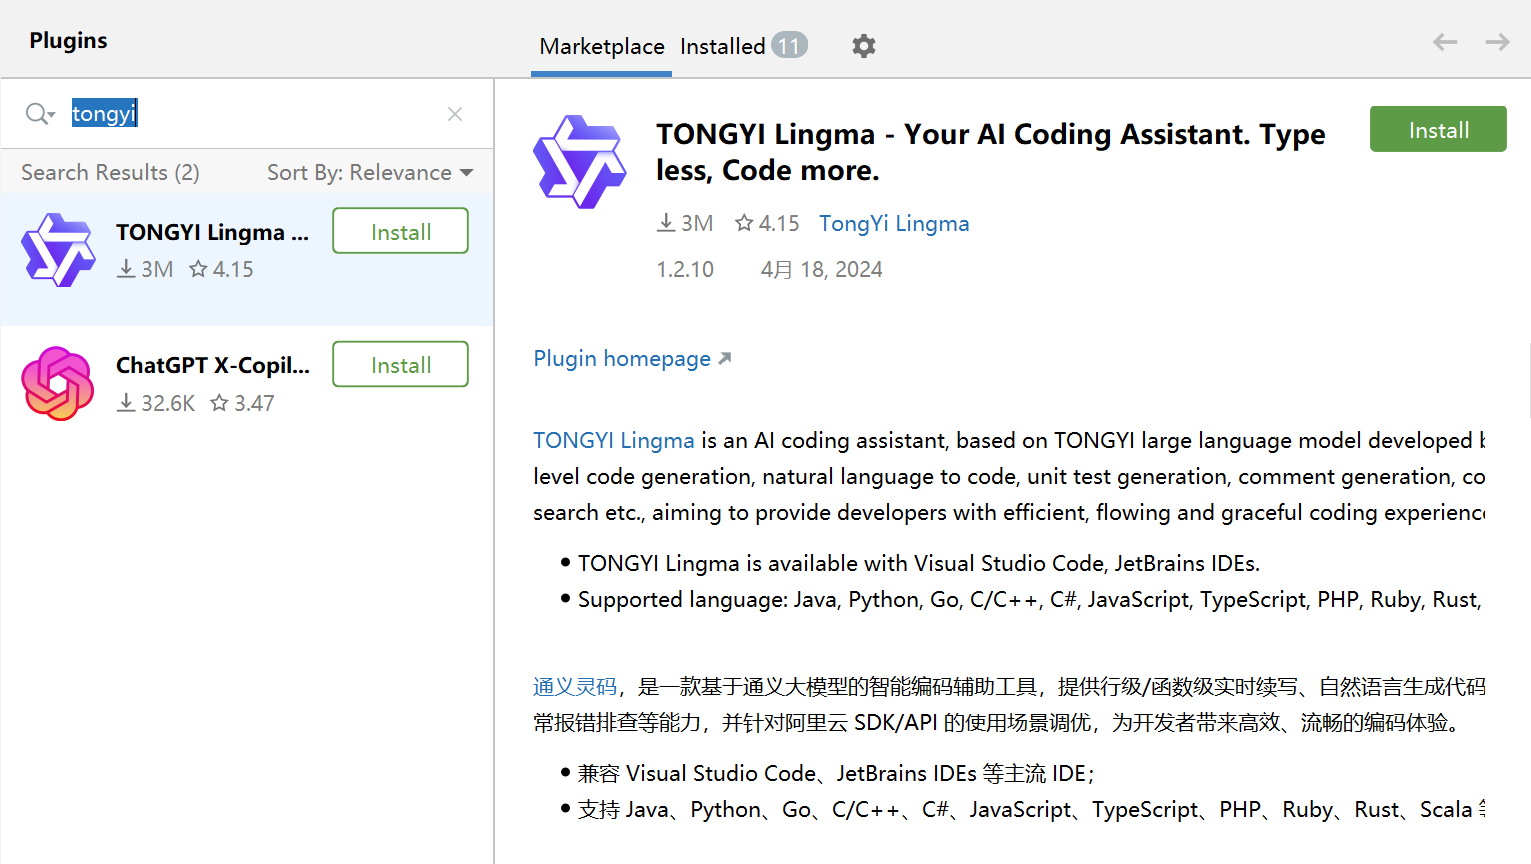Click the 4.15 rating in details pane
Image resolution: width=1531 pixels, height=864 pixels.
767,224
